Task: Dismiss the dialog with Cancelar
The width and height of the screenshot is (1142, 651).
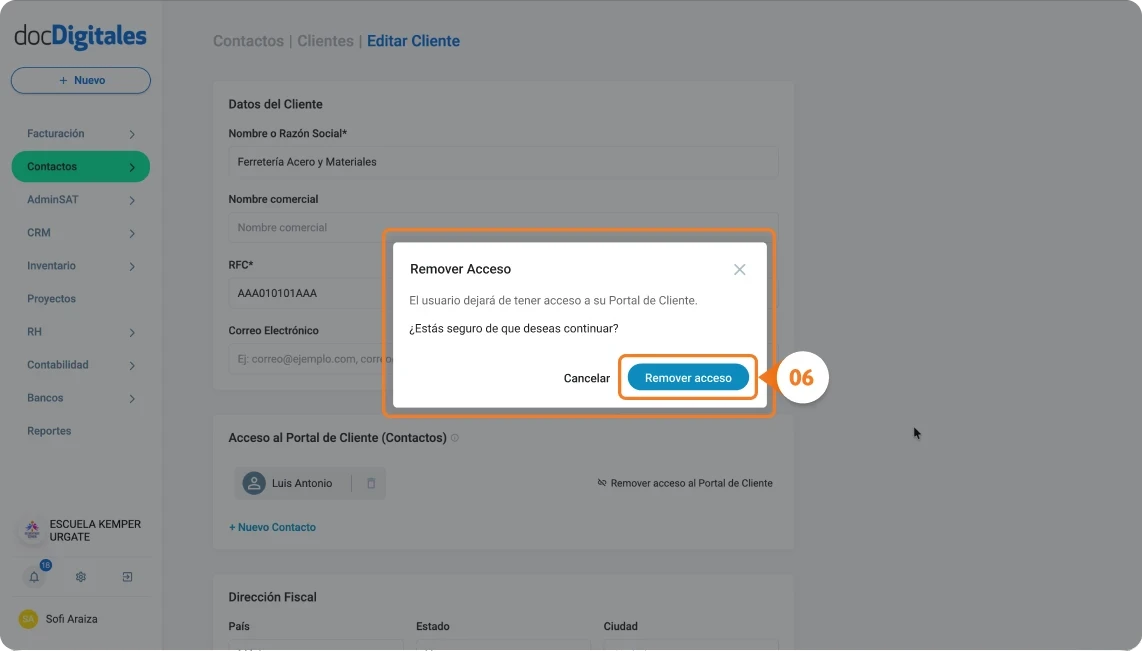Action: coord(587,378)
